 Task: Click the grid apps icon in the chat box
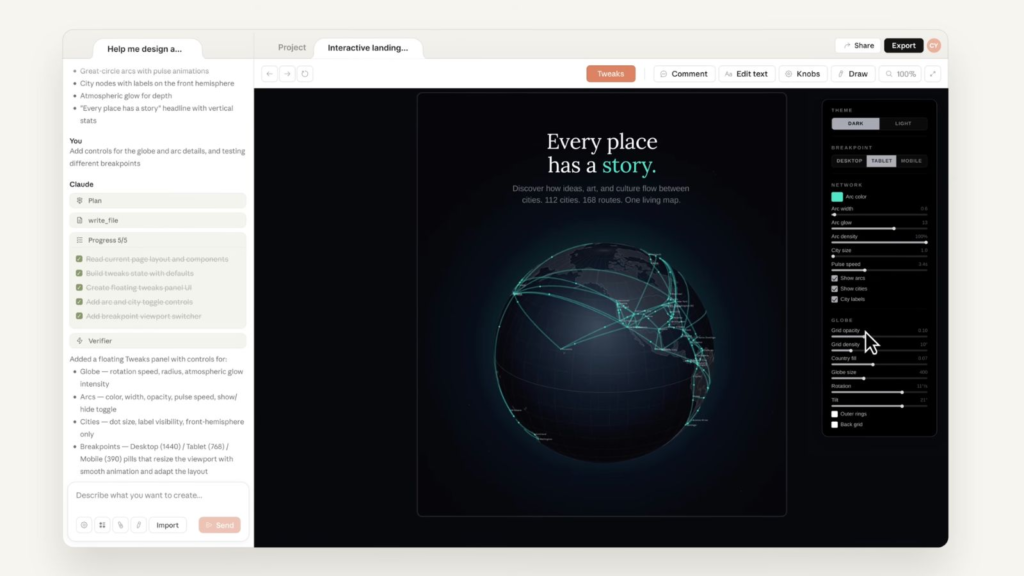(102, 525)
